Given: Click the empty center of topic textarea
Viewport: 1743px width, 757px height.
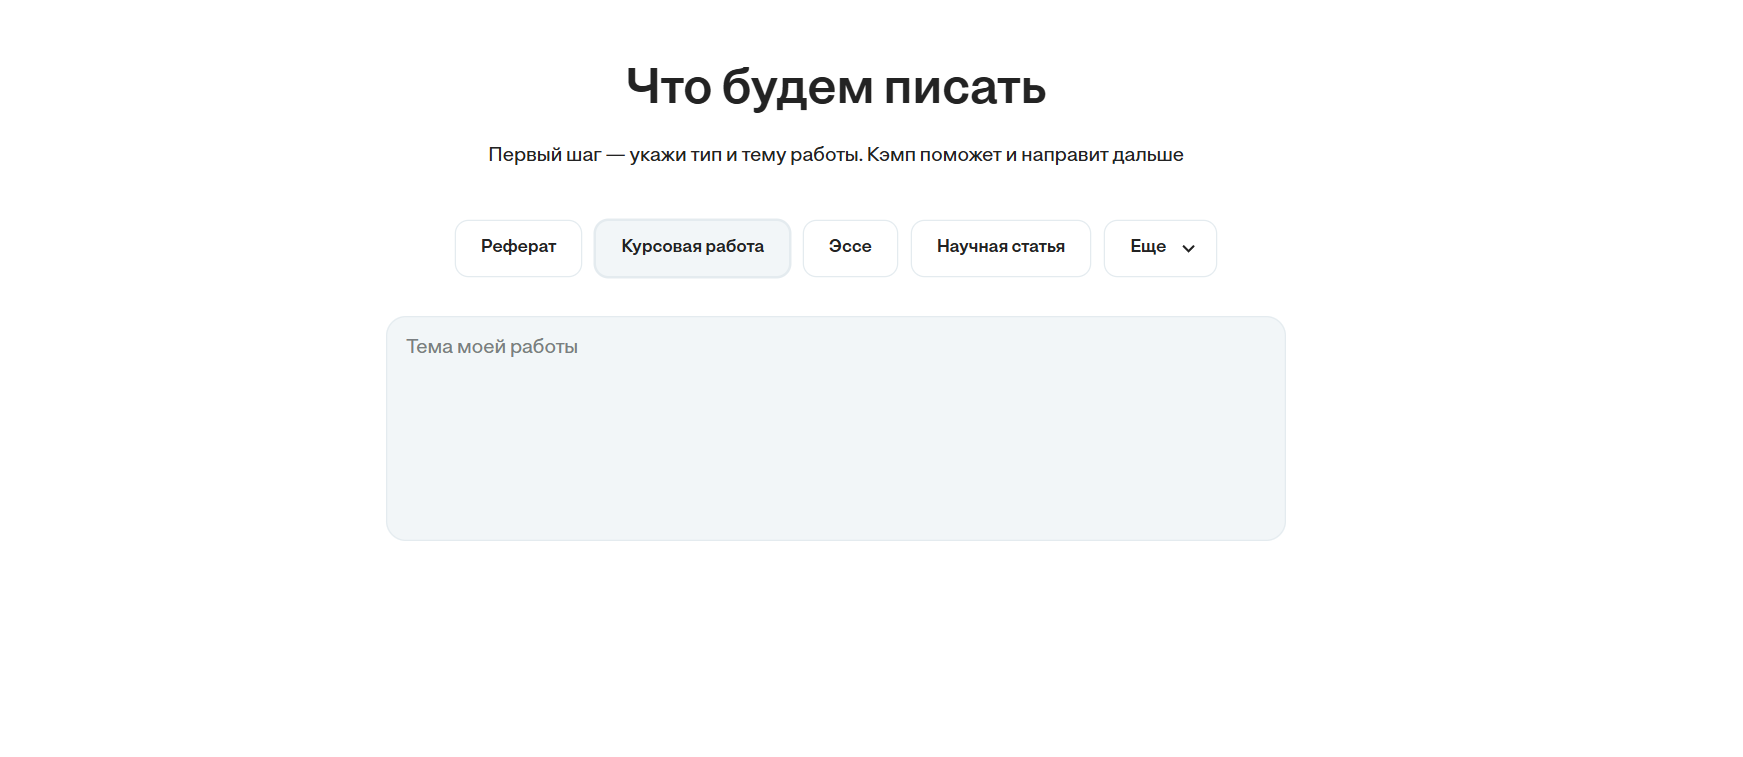Looking at the screenshot, I should [x=835, y=430].
